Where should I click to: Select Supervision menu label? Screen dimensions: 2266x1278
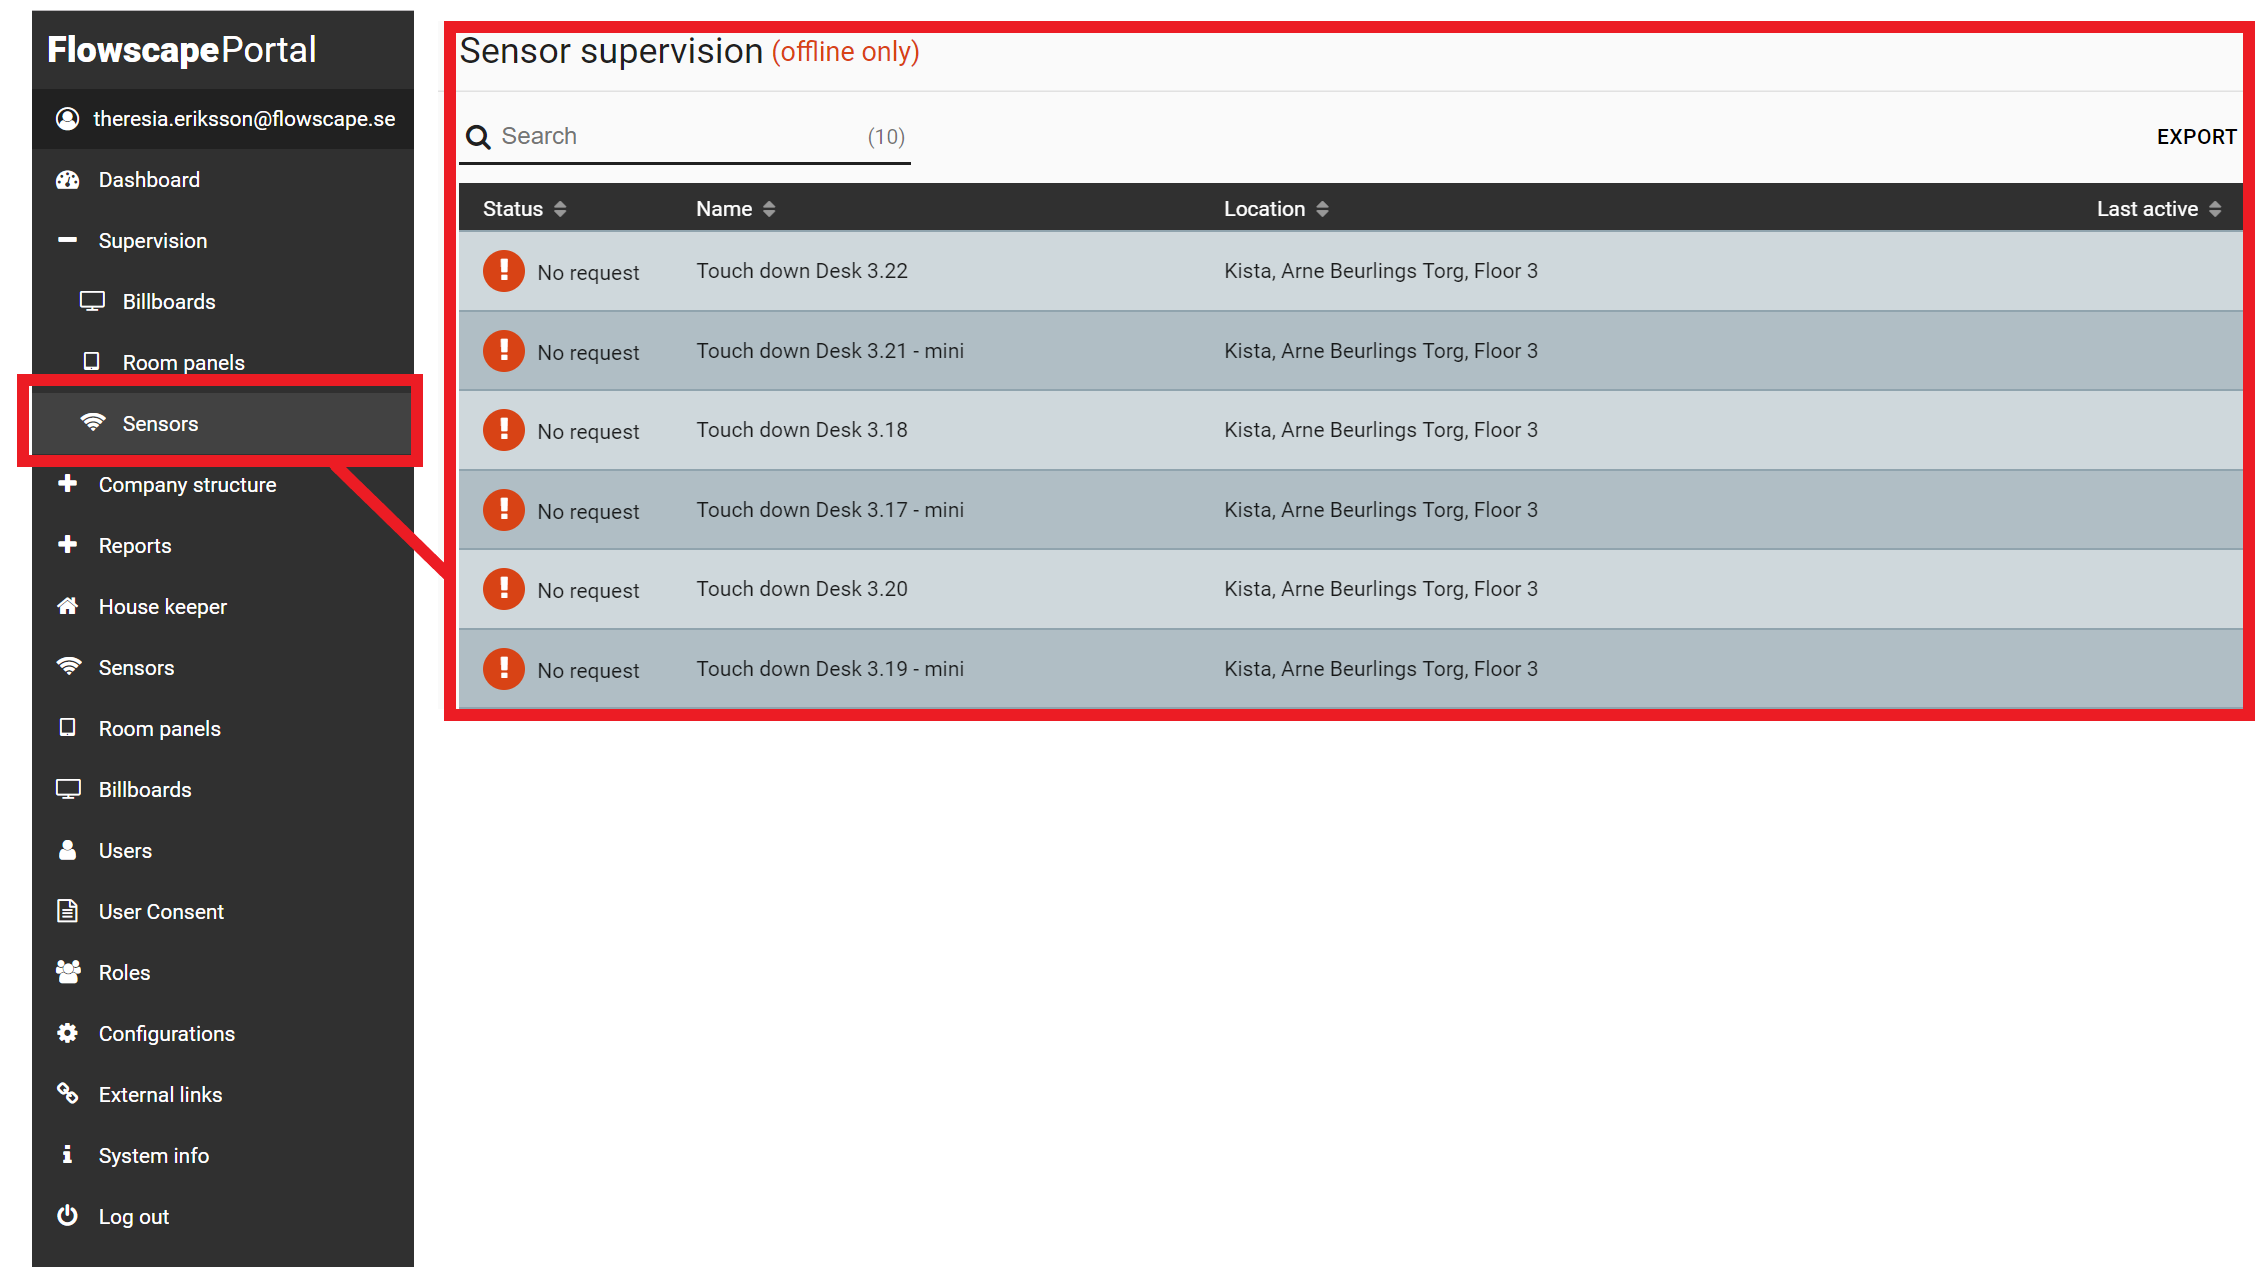(153, 241)
